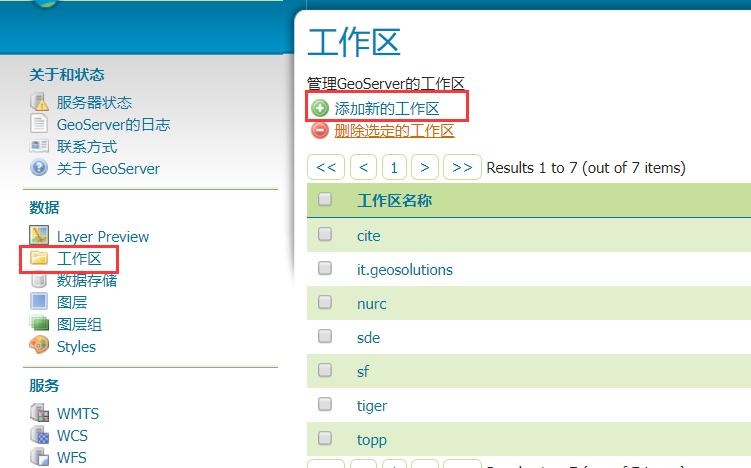Check the tiger workspace checkbox
Viewport: 751px width, 468px height.
325,404
